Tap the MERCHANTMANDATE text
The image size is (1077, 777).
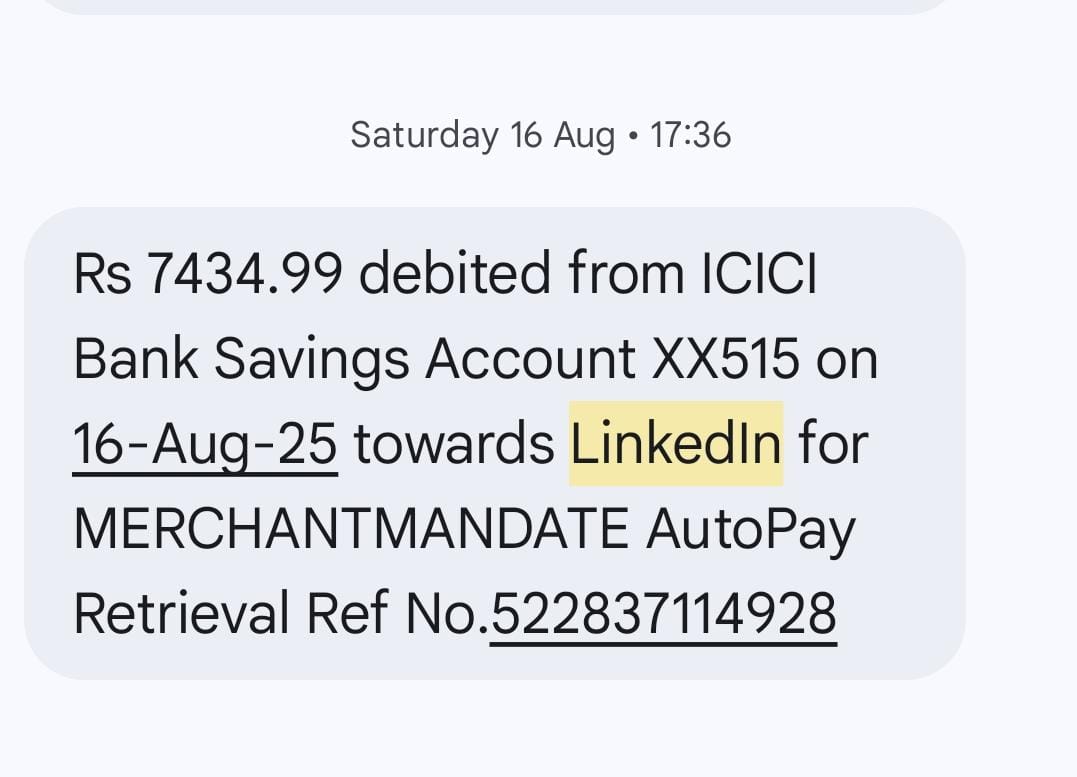pos(351,528)
